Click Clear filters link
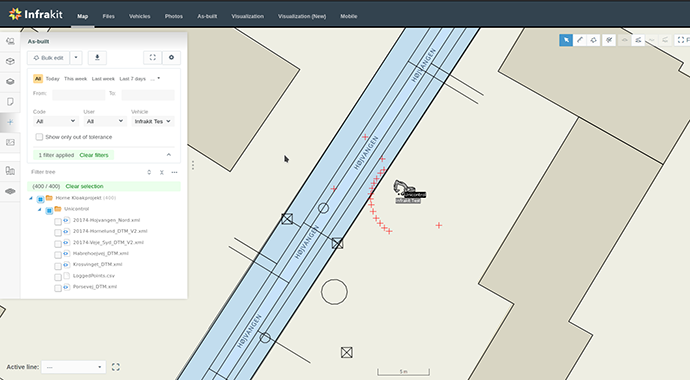This screenshot has height=380, width=690. coord(94,155)
